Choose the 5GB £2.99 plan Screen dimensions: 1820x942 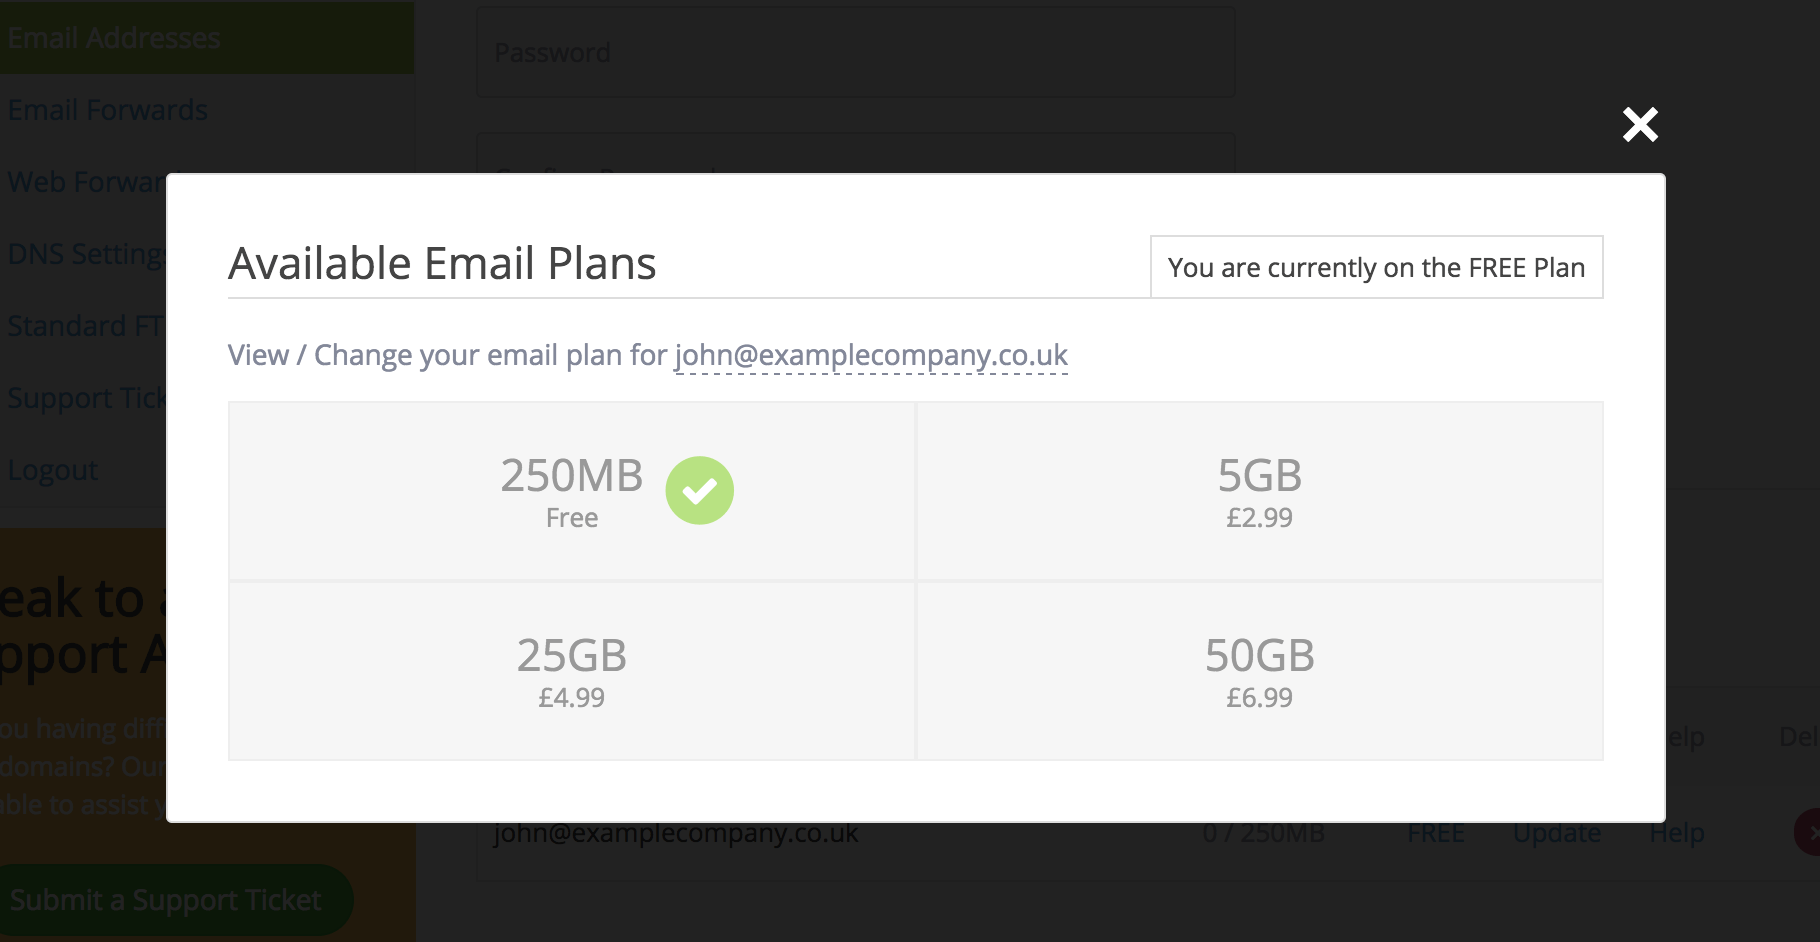click(1260, 491)
